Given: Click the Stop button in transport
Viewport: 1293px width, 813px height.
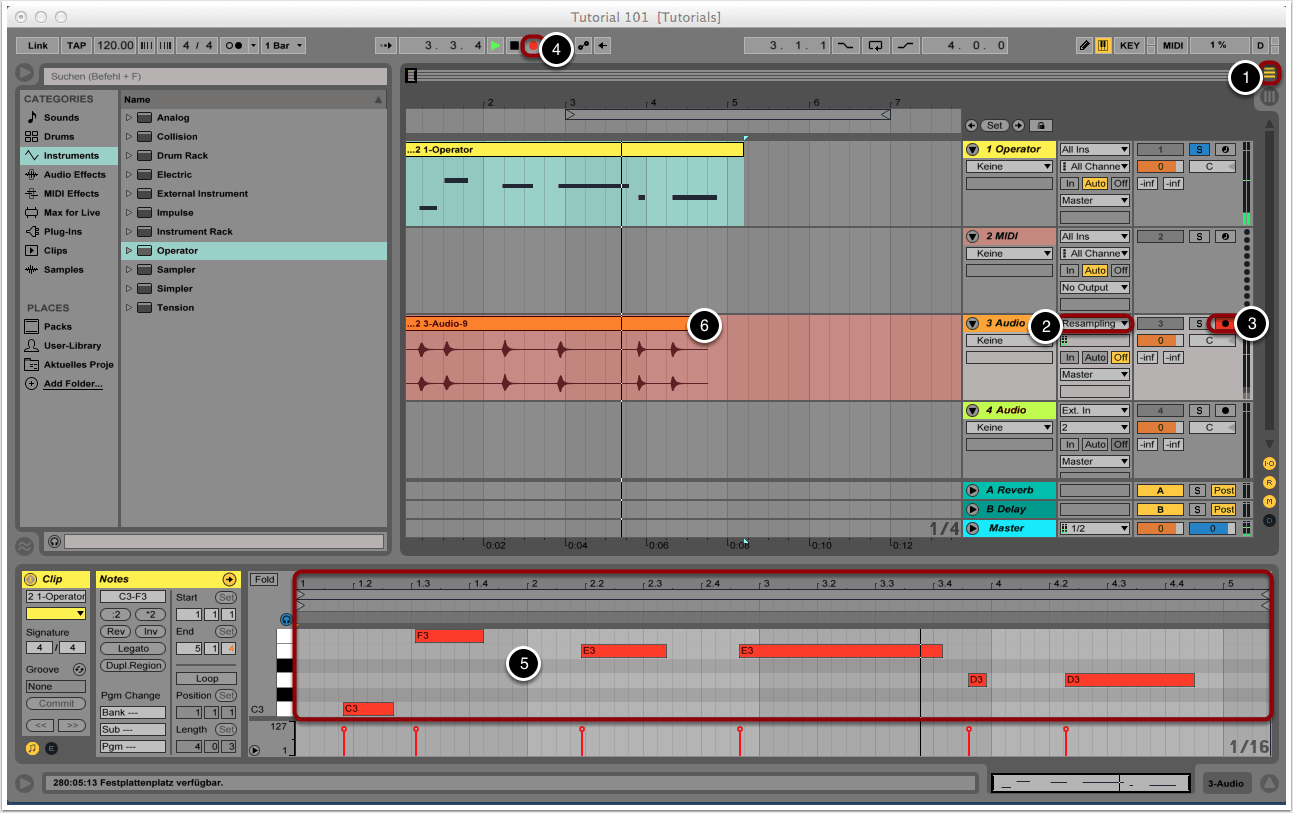Looking at the screenshot, I should (514, 46).
